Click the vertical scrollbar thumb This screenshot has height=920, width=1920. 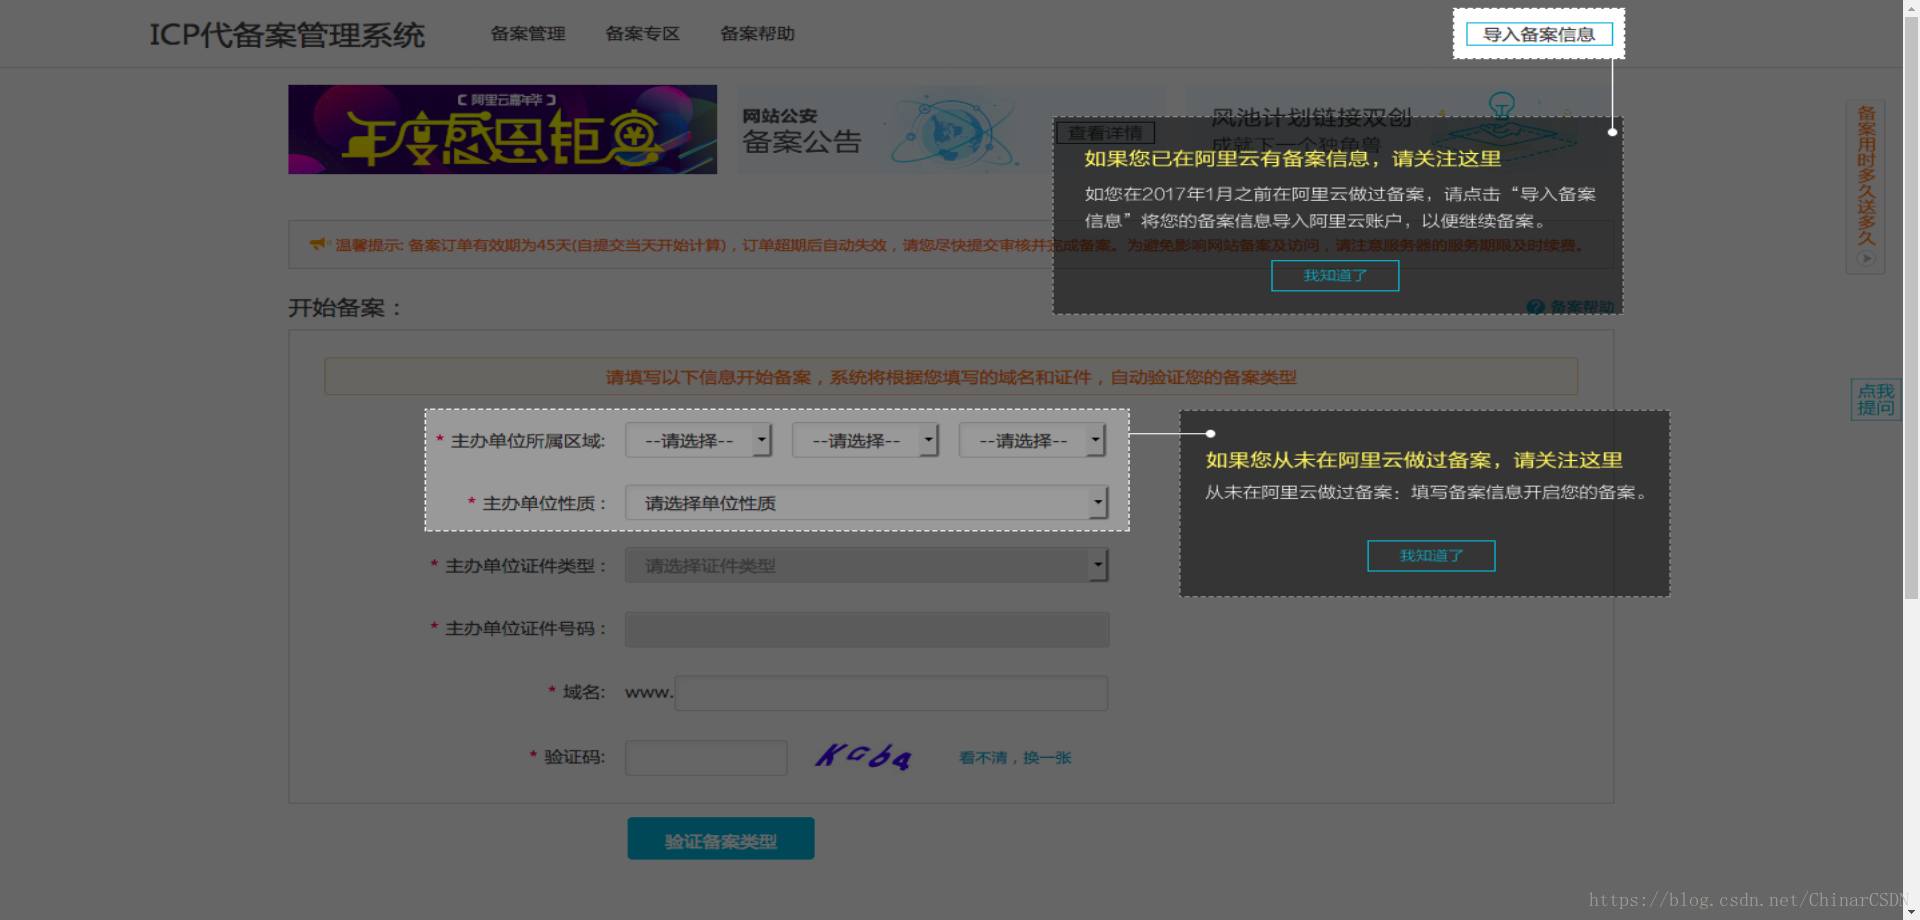point(1911,308)
